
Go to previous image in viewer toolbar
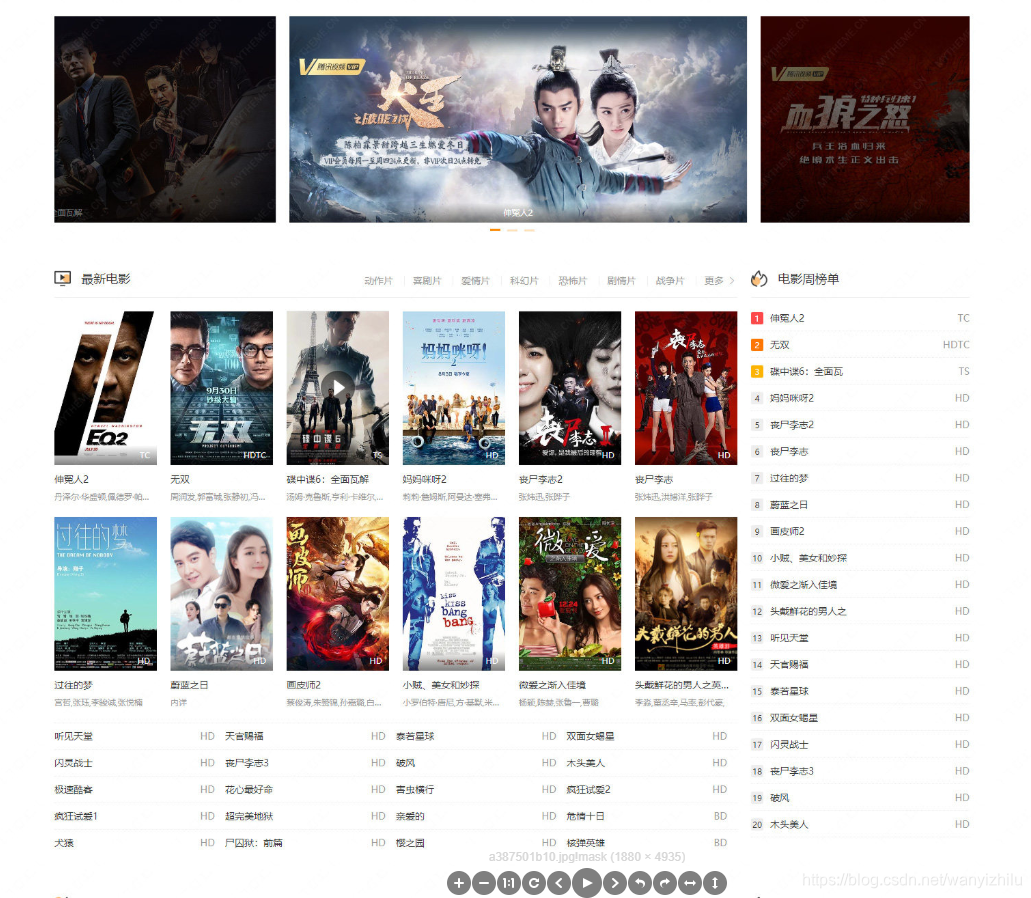click(x=559, y=883)
